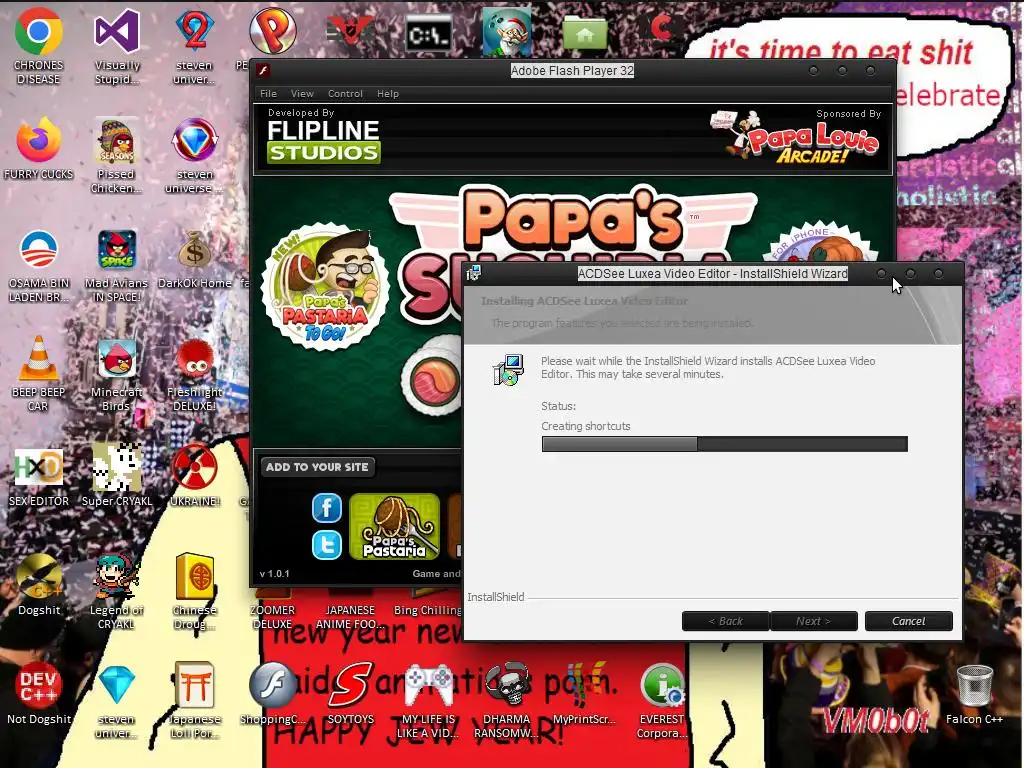Image resolution: width=1024 pixels, height=768 pixels.
Task: Launch the Dogshit C++ icon
Action: (39, 576)
